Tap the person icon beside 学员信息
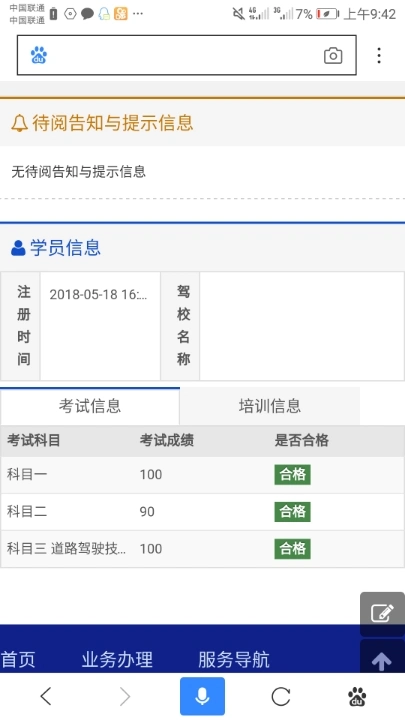 coord(18,248)
